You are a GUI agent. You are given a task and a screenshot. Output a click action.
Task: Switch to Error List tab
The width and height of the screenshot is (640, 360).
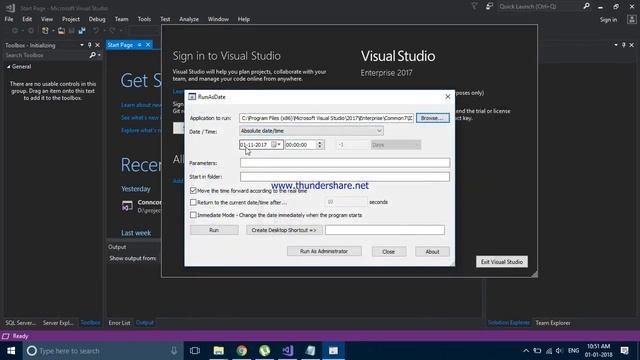point(119,323)
